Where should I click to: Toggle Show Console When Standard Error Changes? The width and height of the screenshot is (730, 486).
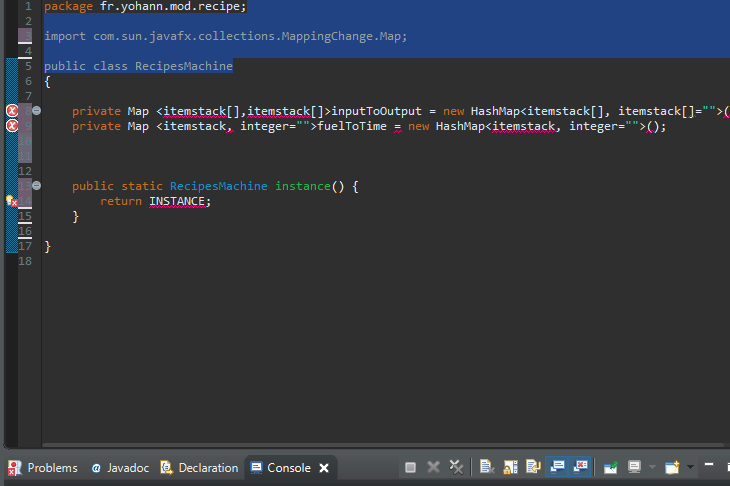(x=580, y=467)
